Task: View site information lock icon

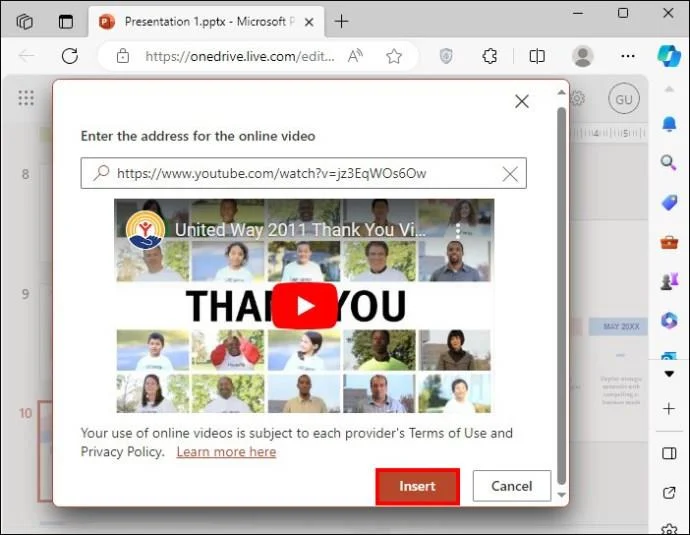Action: [x=123, y=56]
